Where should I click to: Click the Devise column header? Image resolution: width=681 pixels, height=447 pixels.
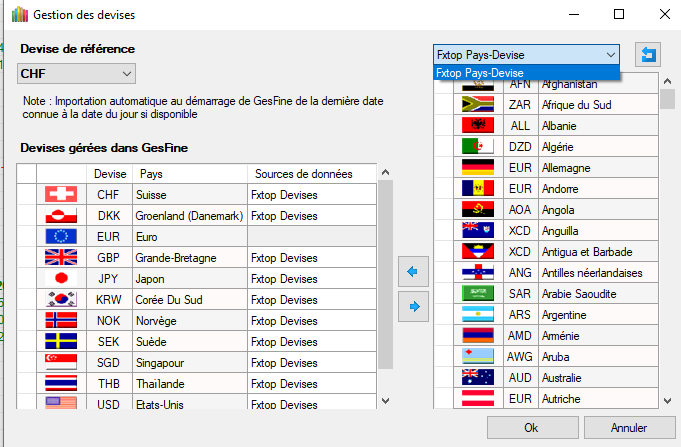click(x=109, y=174)
